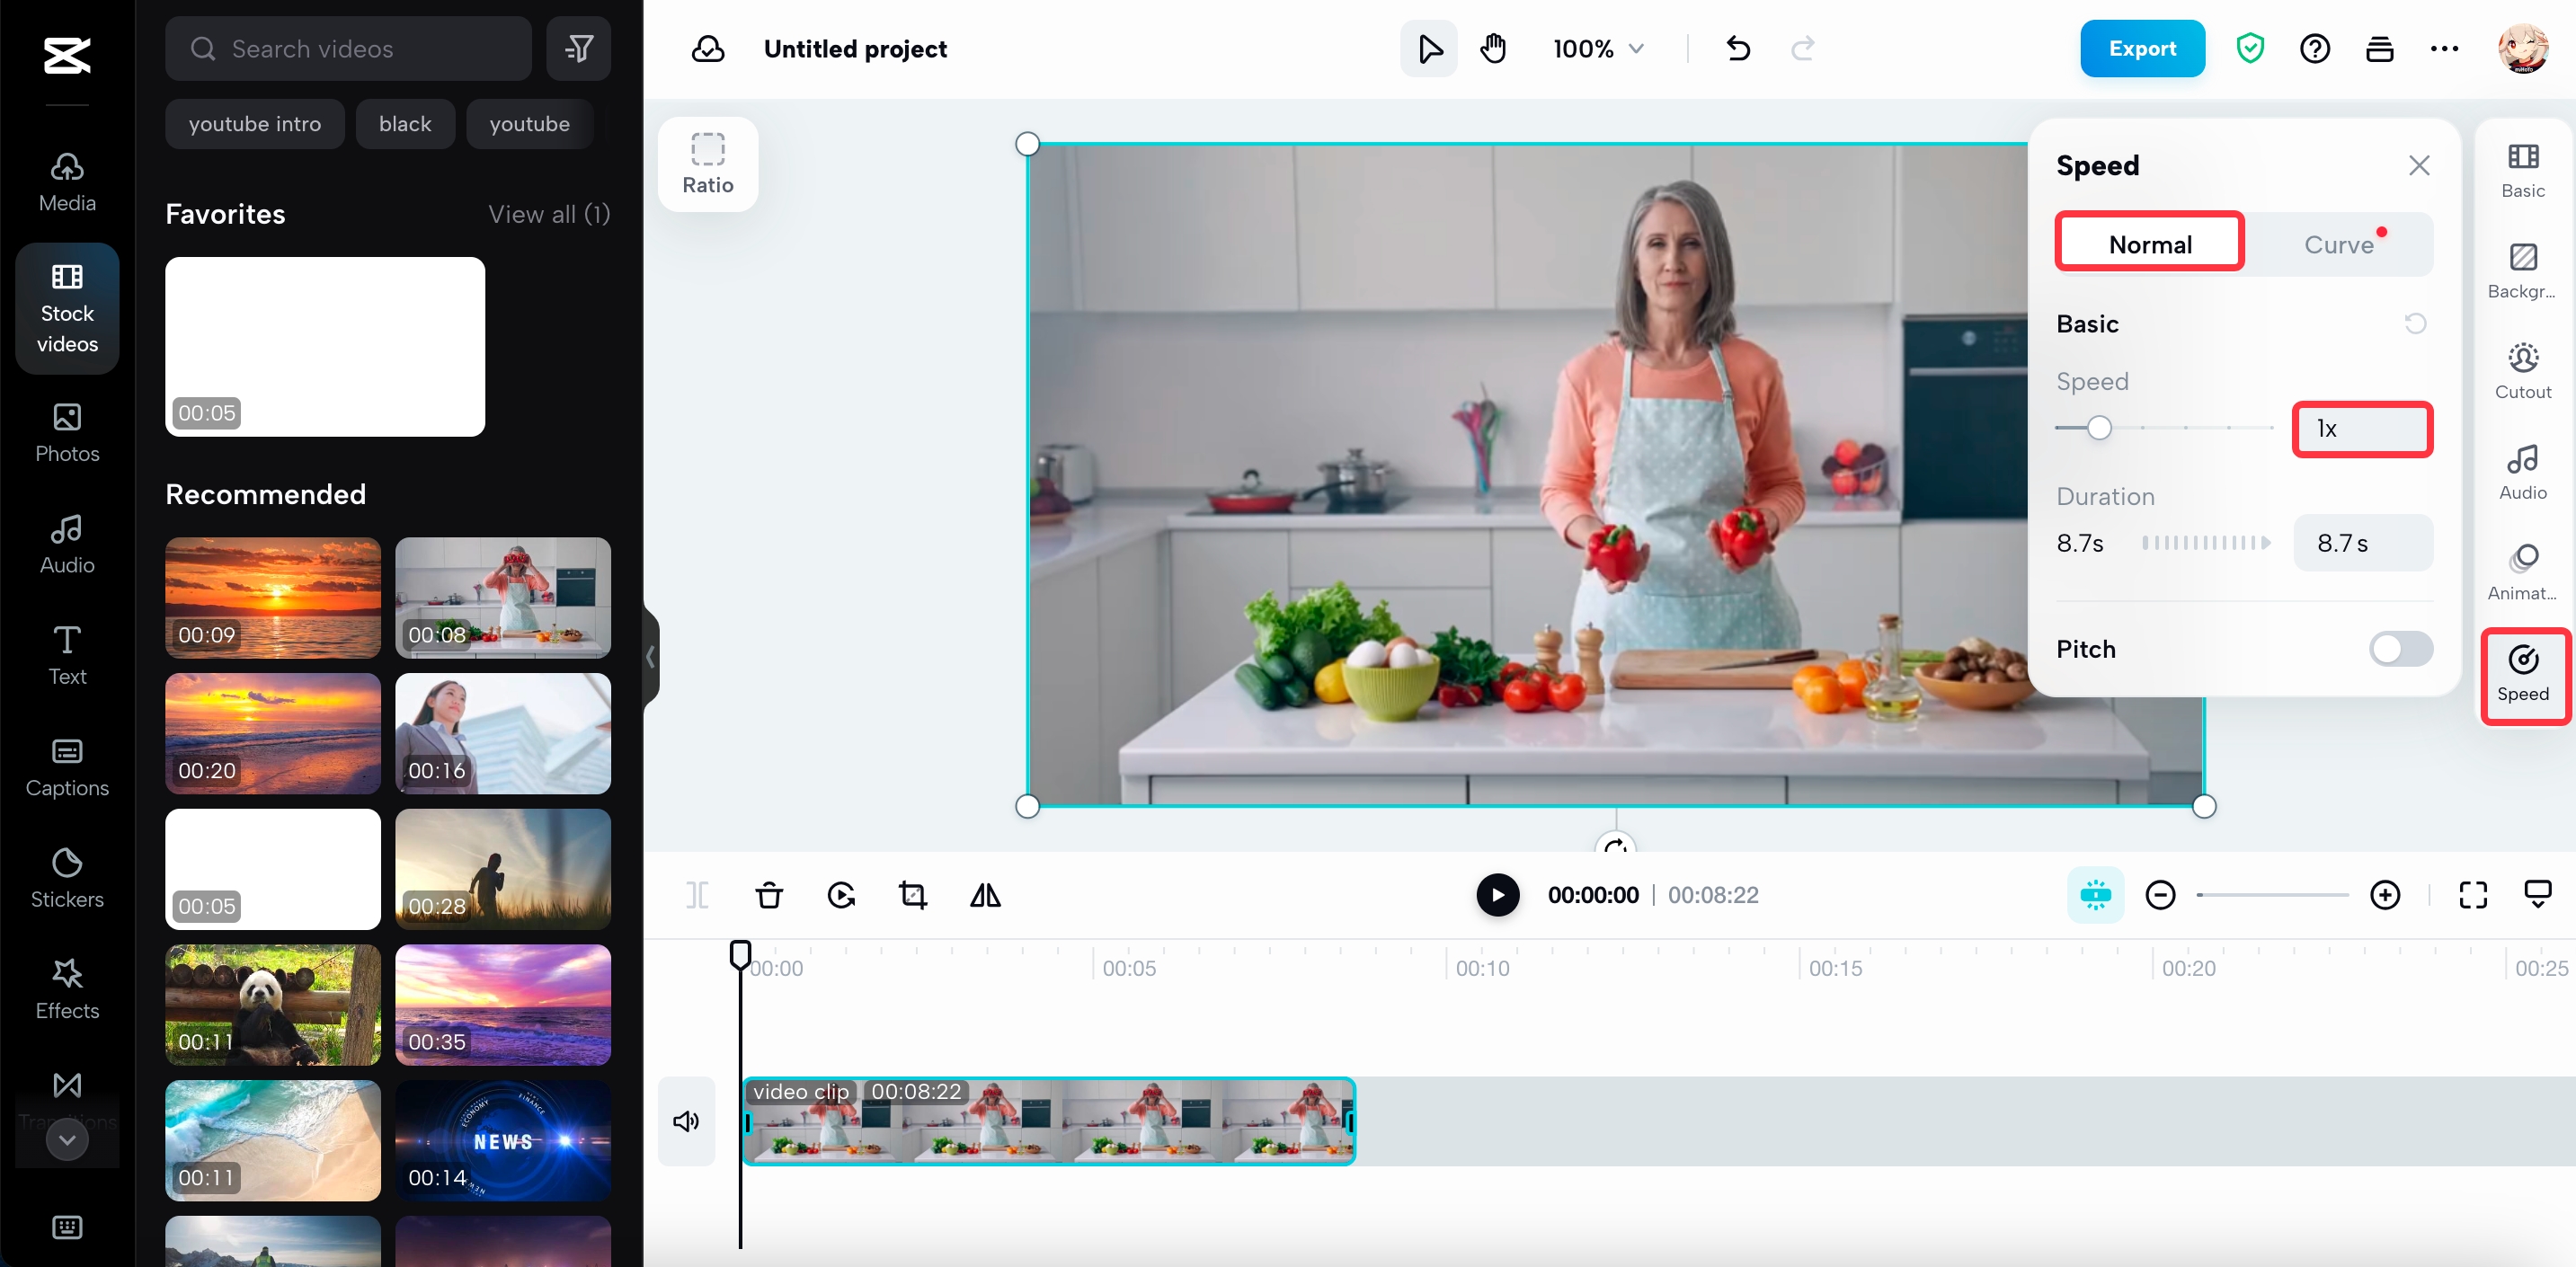Open the Cutout properties tab

[2523, 372]
